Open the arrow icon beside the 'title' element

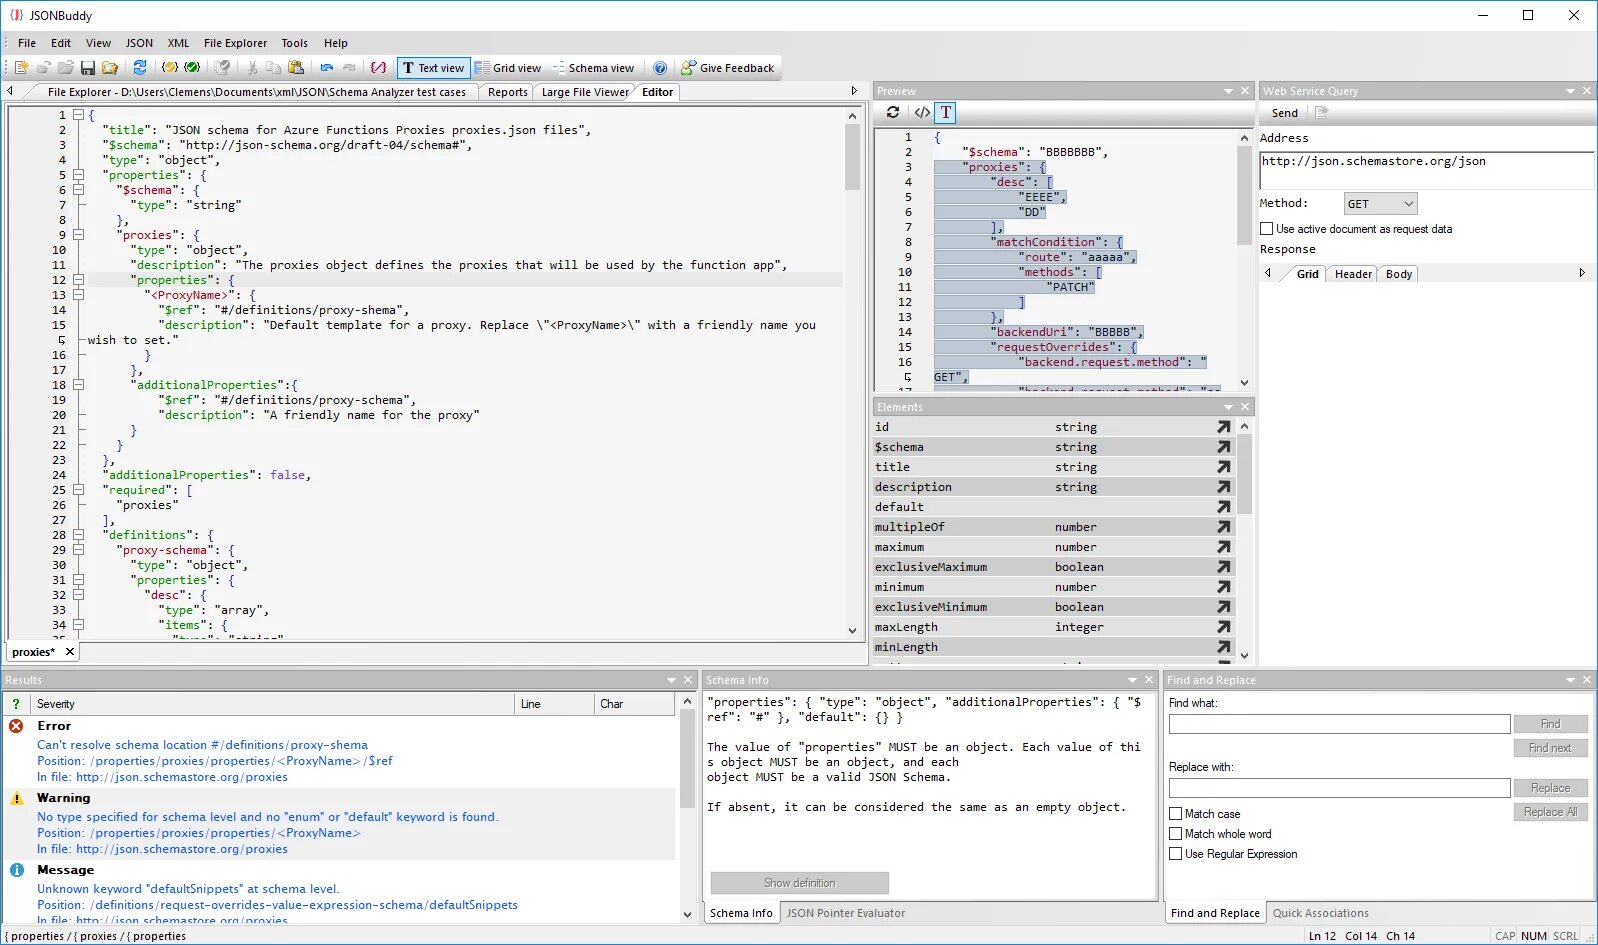pyautogui.click(x=1223, y=467)
